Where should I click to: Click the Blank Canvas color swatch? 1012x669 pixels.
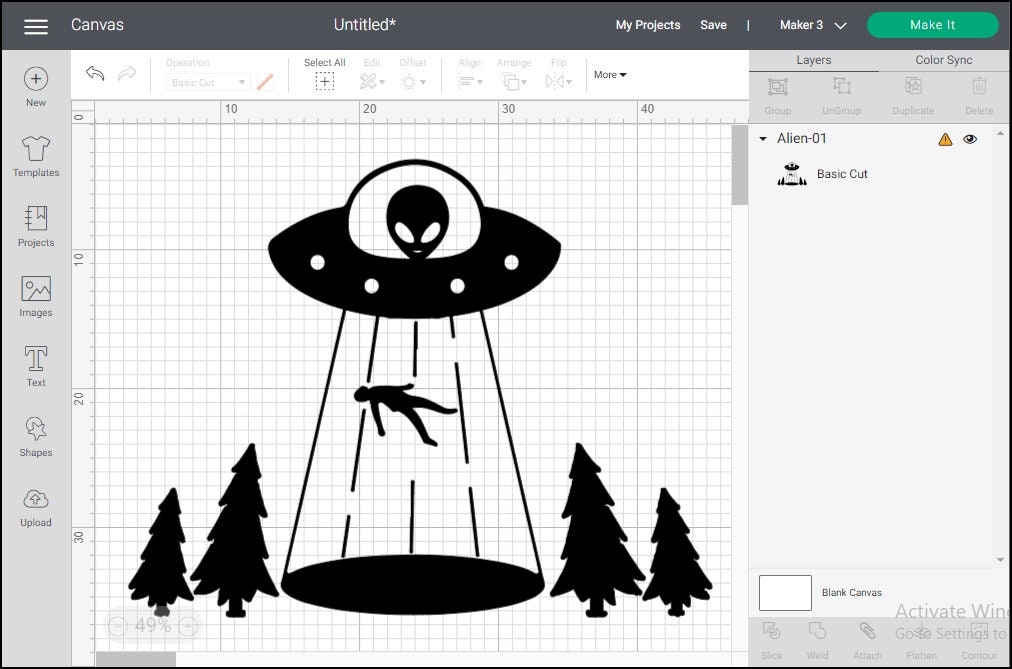point(784,593)
